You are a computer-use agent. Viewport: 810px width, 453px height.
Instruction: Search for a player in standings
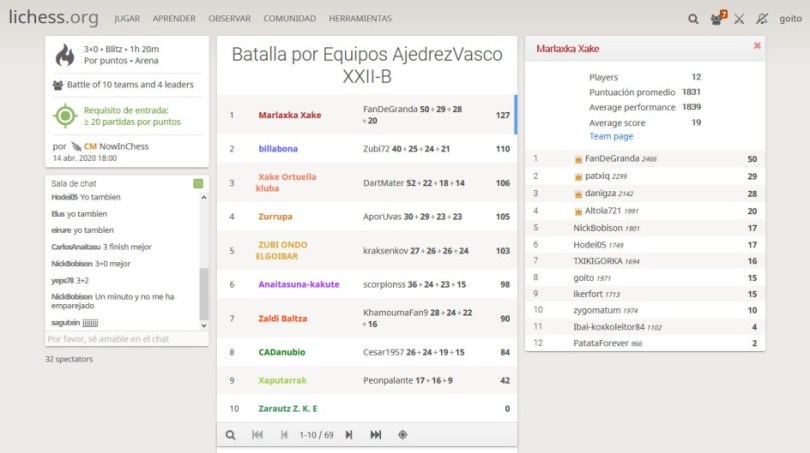point(230,435)
